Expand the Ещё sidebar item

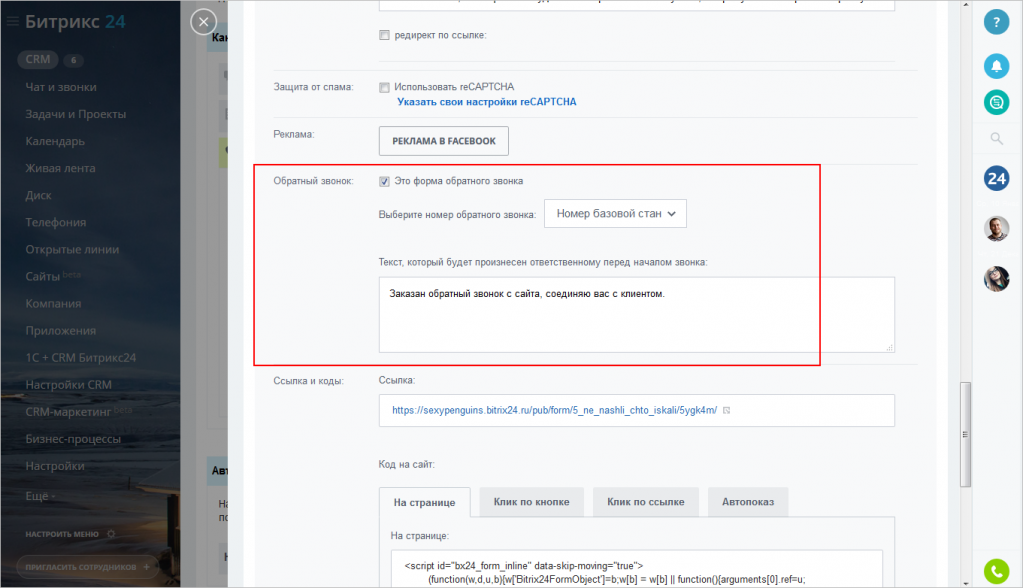tap(40, 496)
